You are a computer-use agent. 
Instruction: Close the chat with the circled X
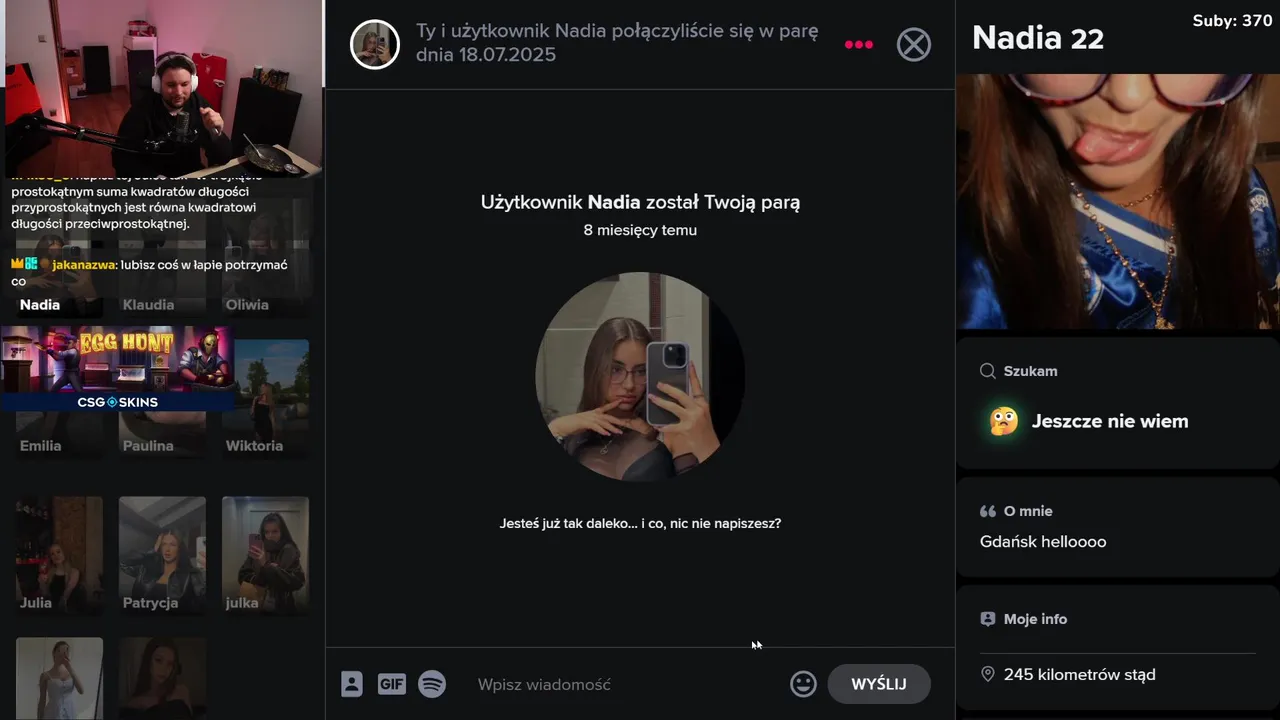point(913,45)
